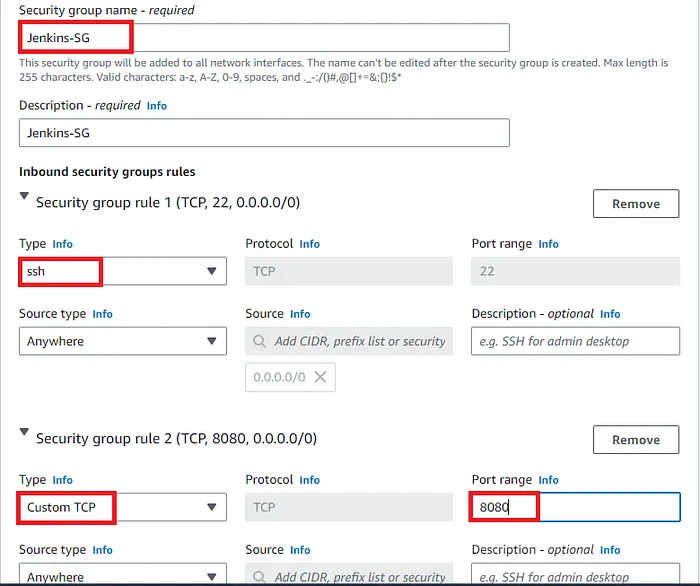Open the Info link next to Description - required
This screenshot has height=586, width=700.
coord(157,106)
